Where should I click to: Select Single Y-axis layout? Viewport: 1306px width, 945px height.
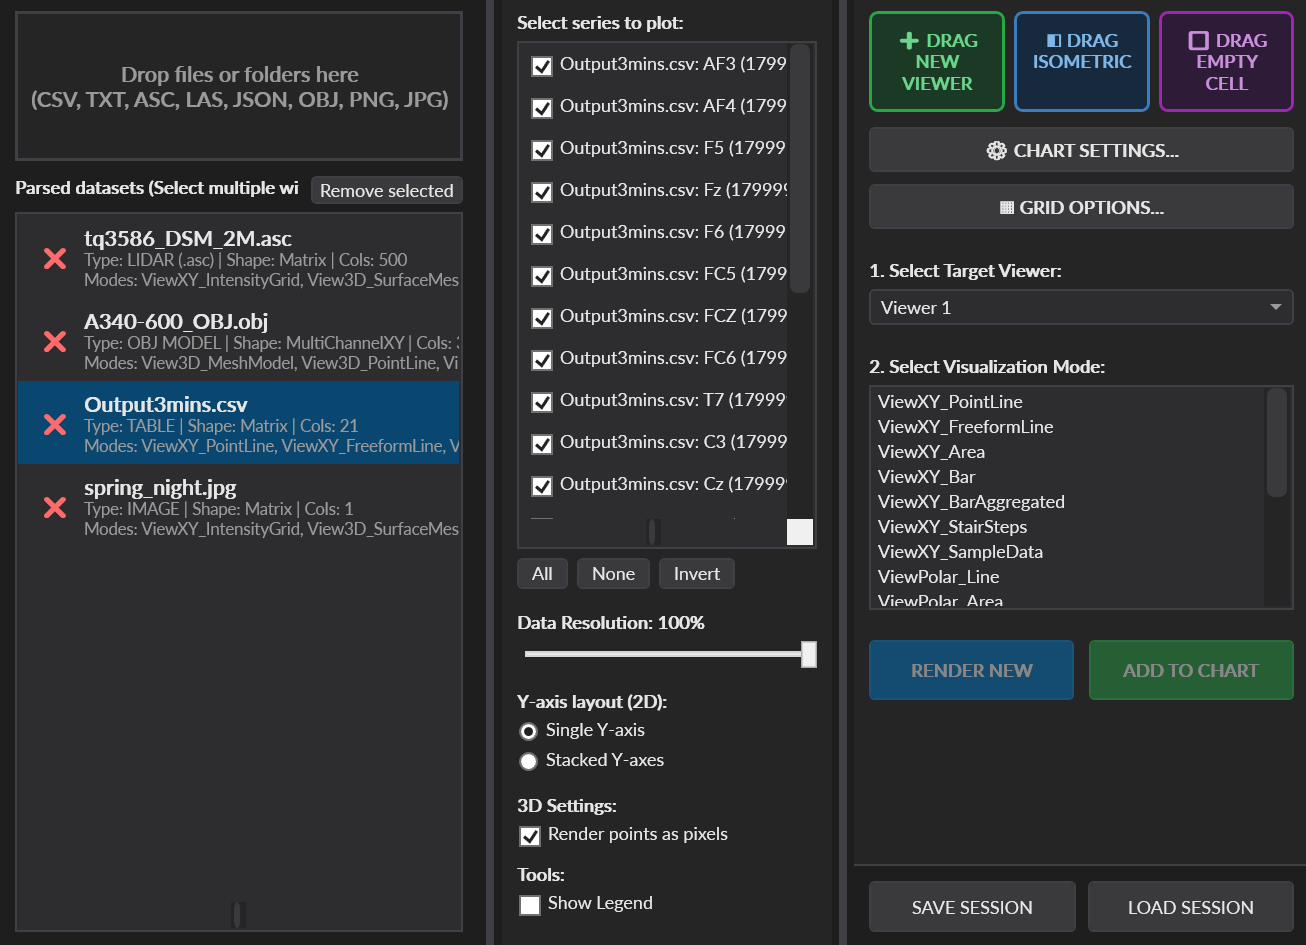[529, 731]
